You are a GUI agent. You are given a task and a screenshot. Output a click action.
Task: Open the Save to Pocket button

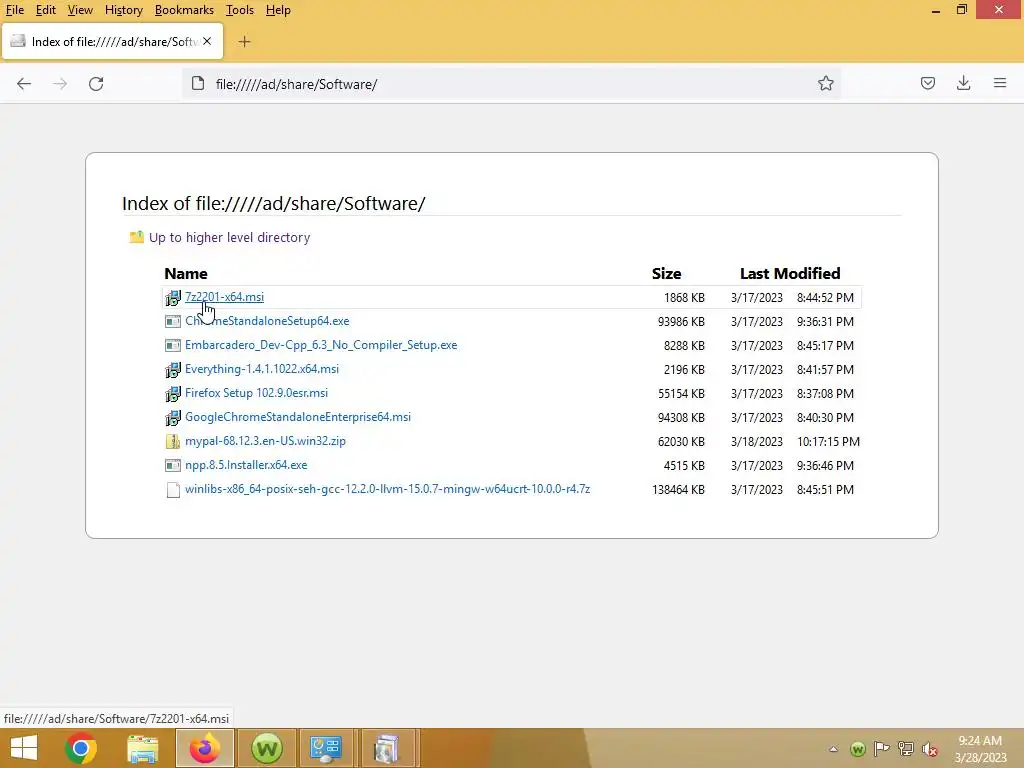pos(927,83)
